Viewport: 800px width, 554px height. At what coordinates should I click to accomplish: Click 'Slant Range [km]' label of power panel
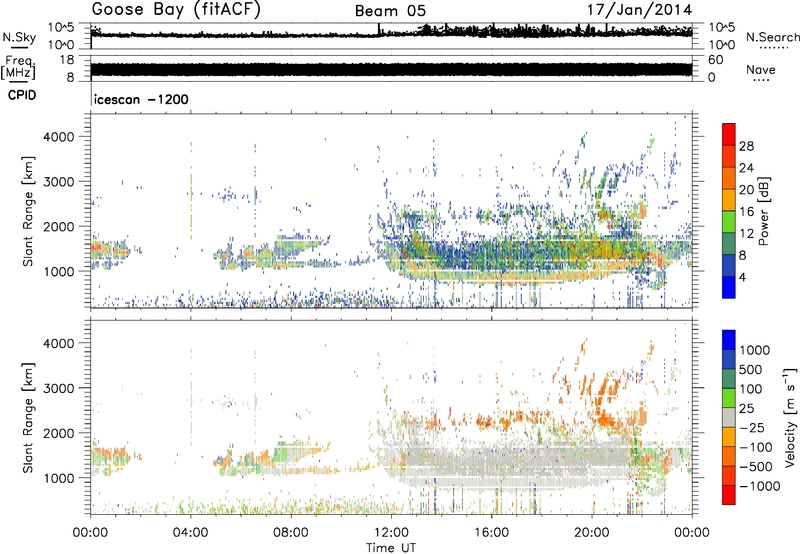[28, 211]
